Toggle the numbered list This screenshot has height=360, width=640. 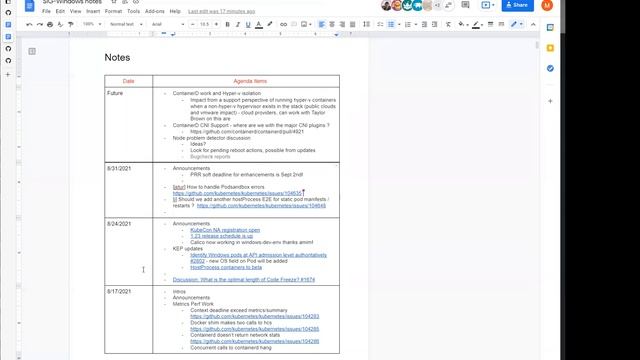tap(408, 24)
